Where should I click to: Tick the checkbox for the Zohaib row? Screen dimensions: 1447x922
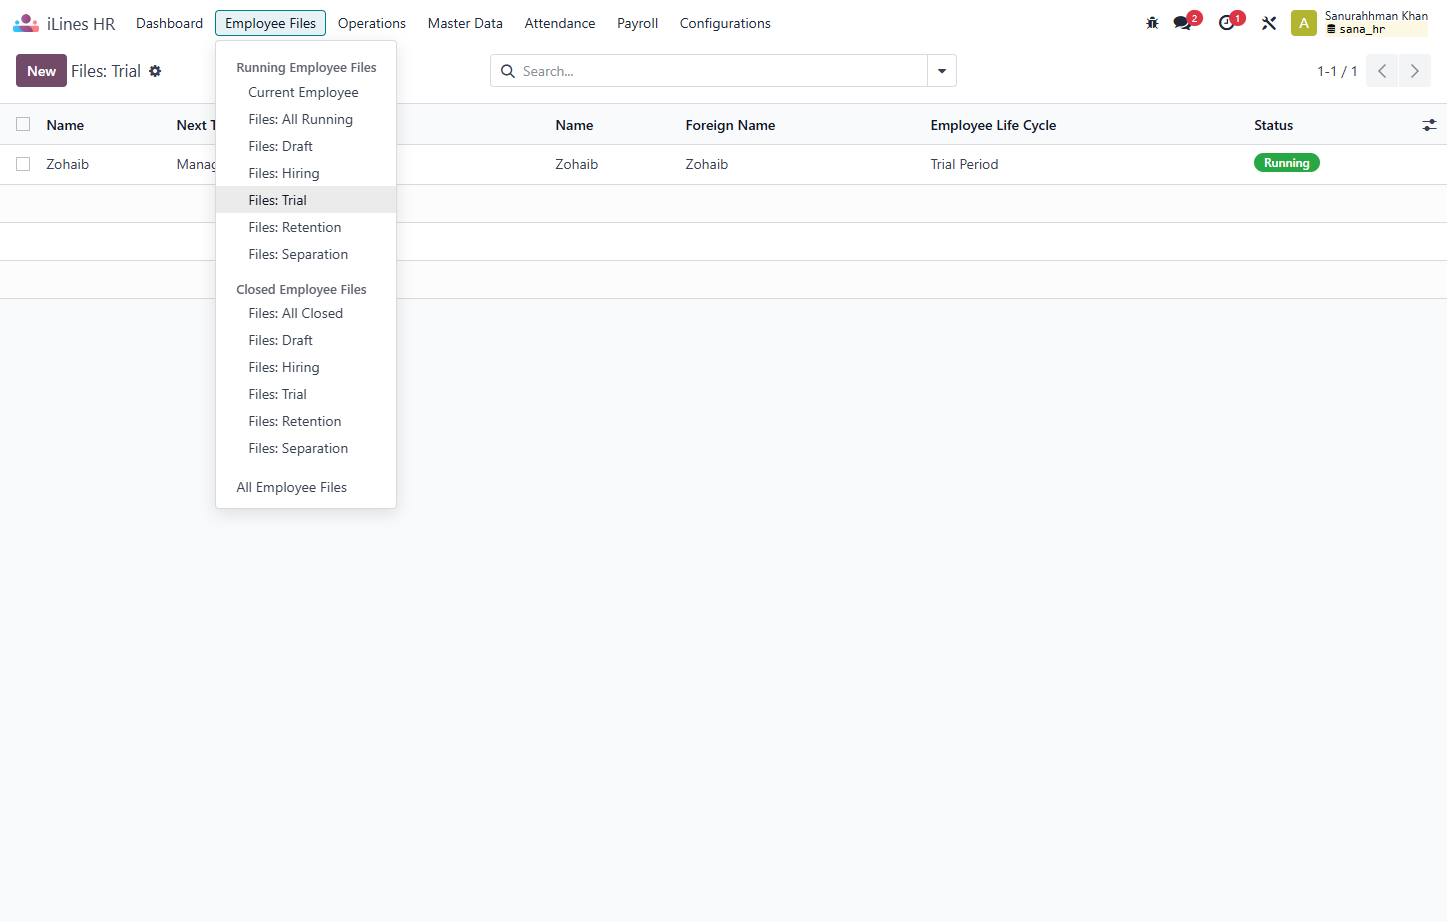23,164
